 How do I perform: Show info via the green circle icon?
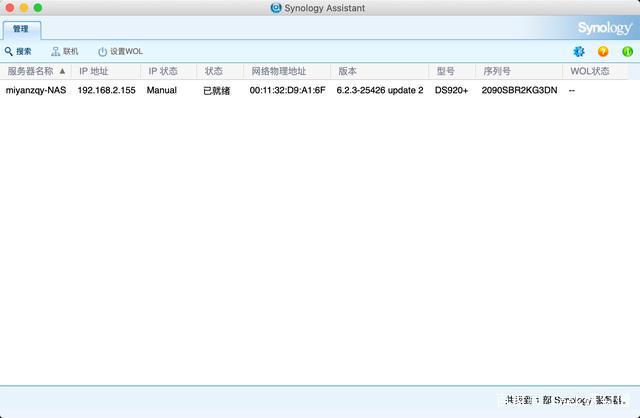pos(627,51)
